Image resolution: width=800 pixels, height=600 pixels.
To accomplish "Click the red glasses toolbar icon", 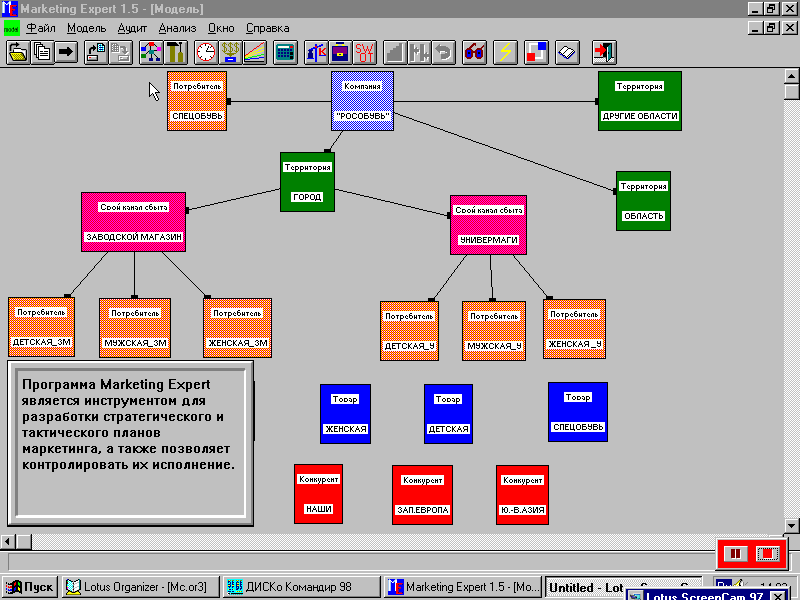I will [x=474, y=52].
